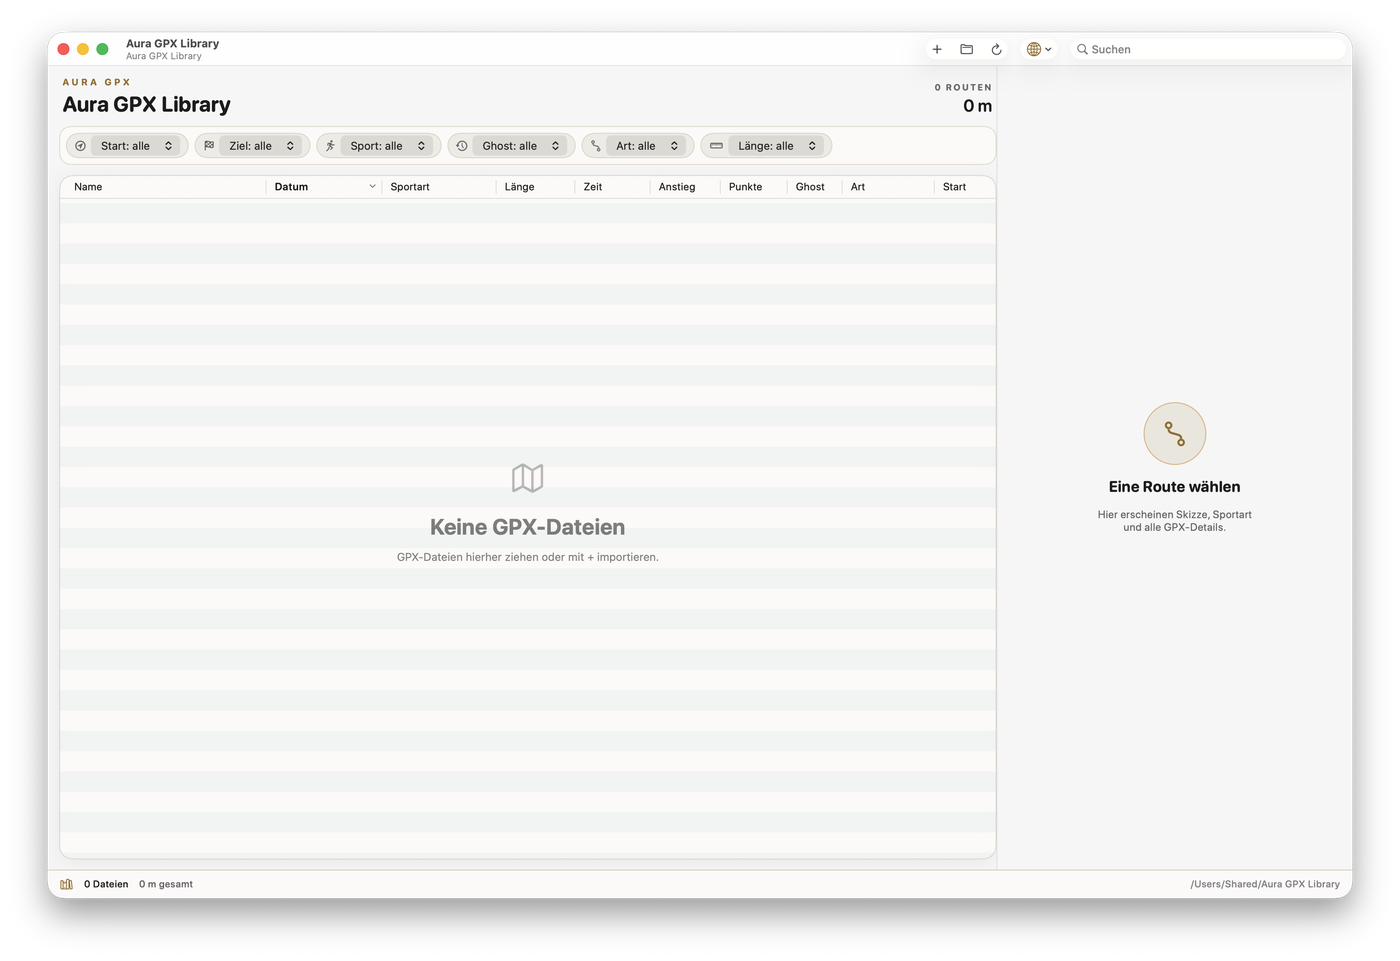Open the 'Ghost: alle' filter dropdown
This screenshot has width=1400, height=961.
520,146
